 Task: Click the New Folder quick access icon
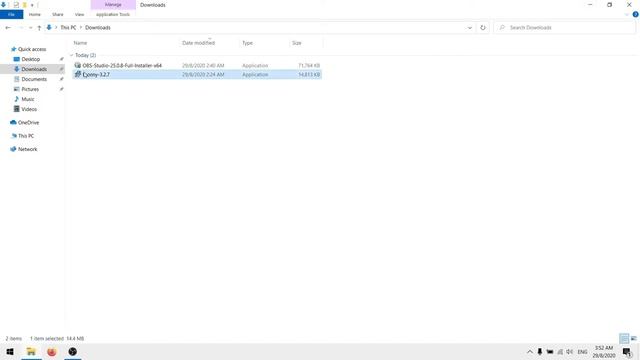click(24, 5)
